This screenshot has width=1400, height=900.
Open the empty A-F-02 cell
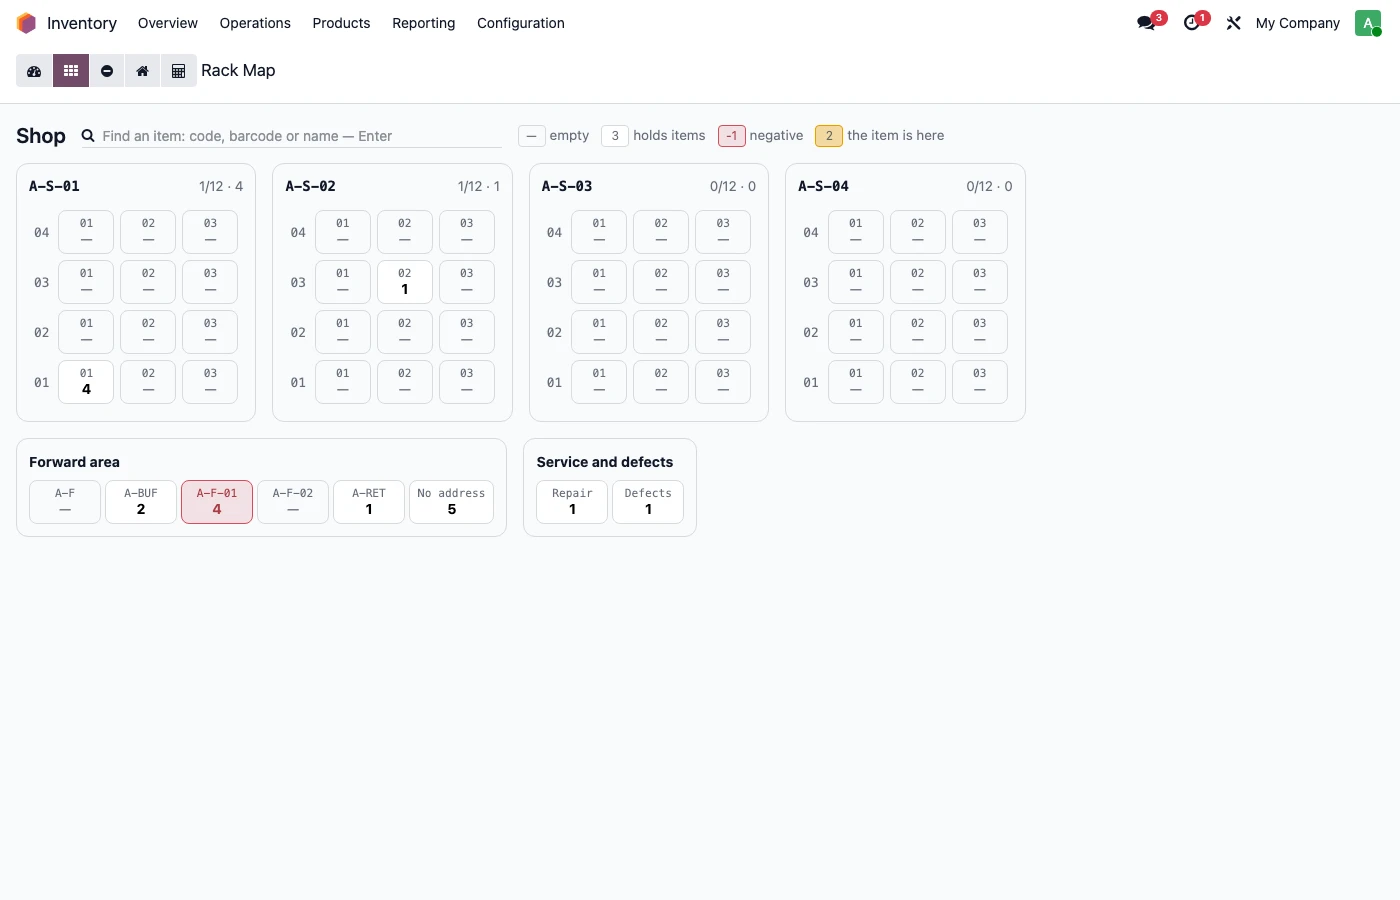[x=293, y=502]
